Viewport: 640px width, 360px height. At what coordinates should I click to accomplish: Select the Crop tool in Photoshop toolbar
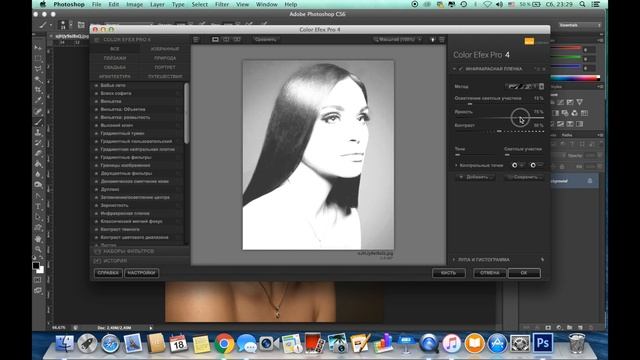click(38, 90)
